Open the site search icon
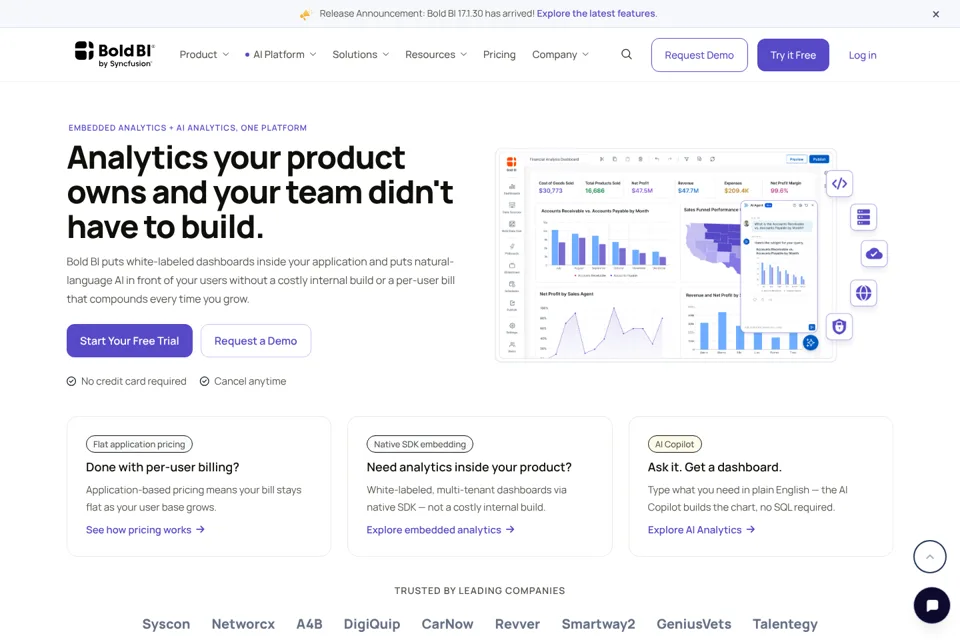960x640 pixels. [626, 55]
